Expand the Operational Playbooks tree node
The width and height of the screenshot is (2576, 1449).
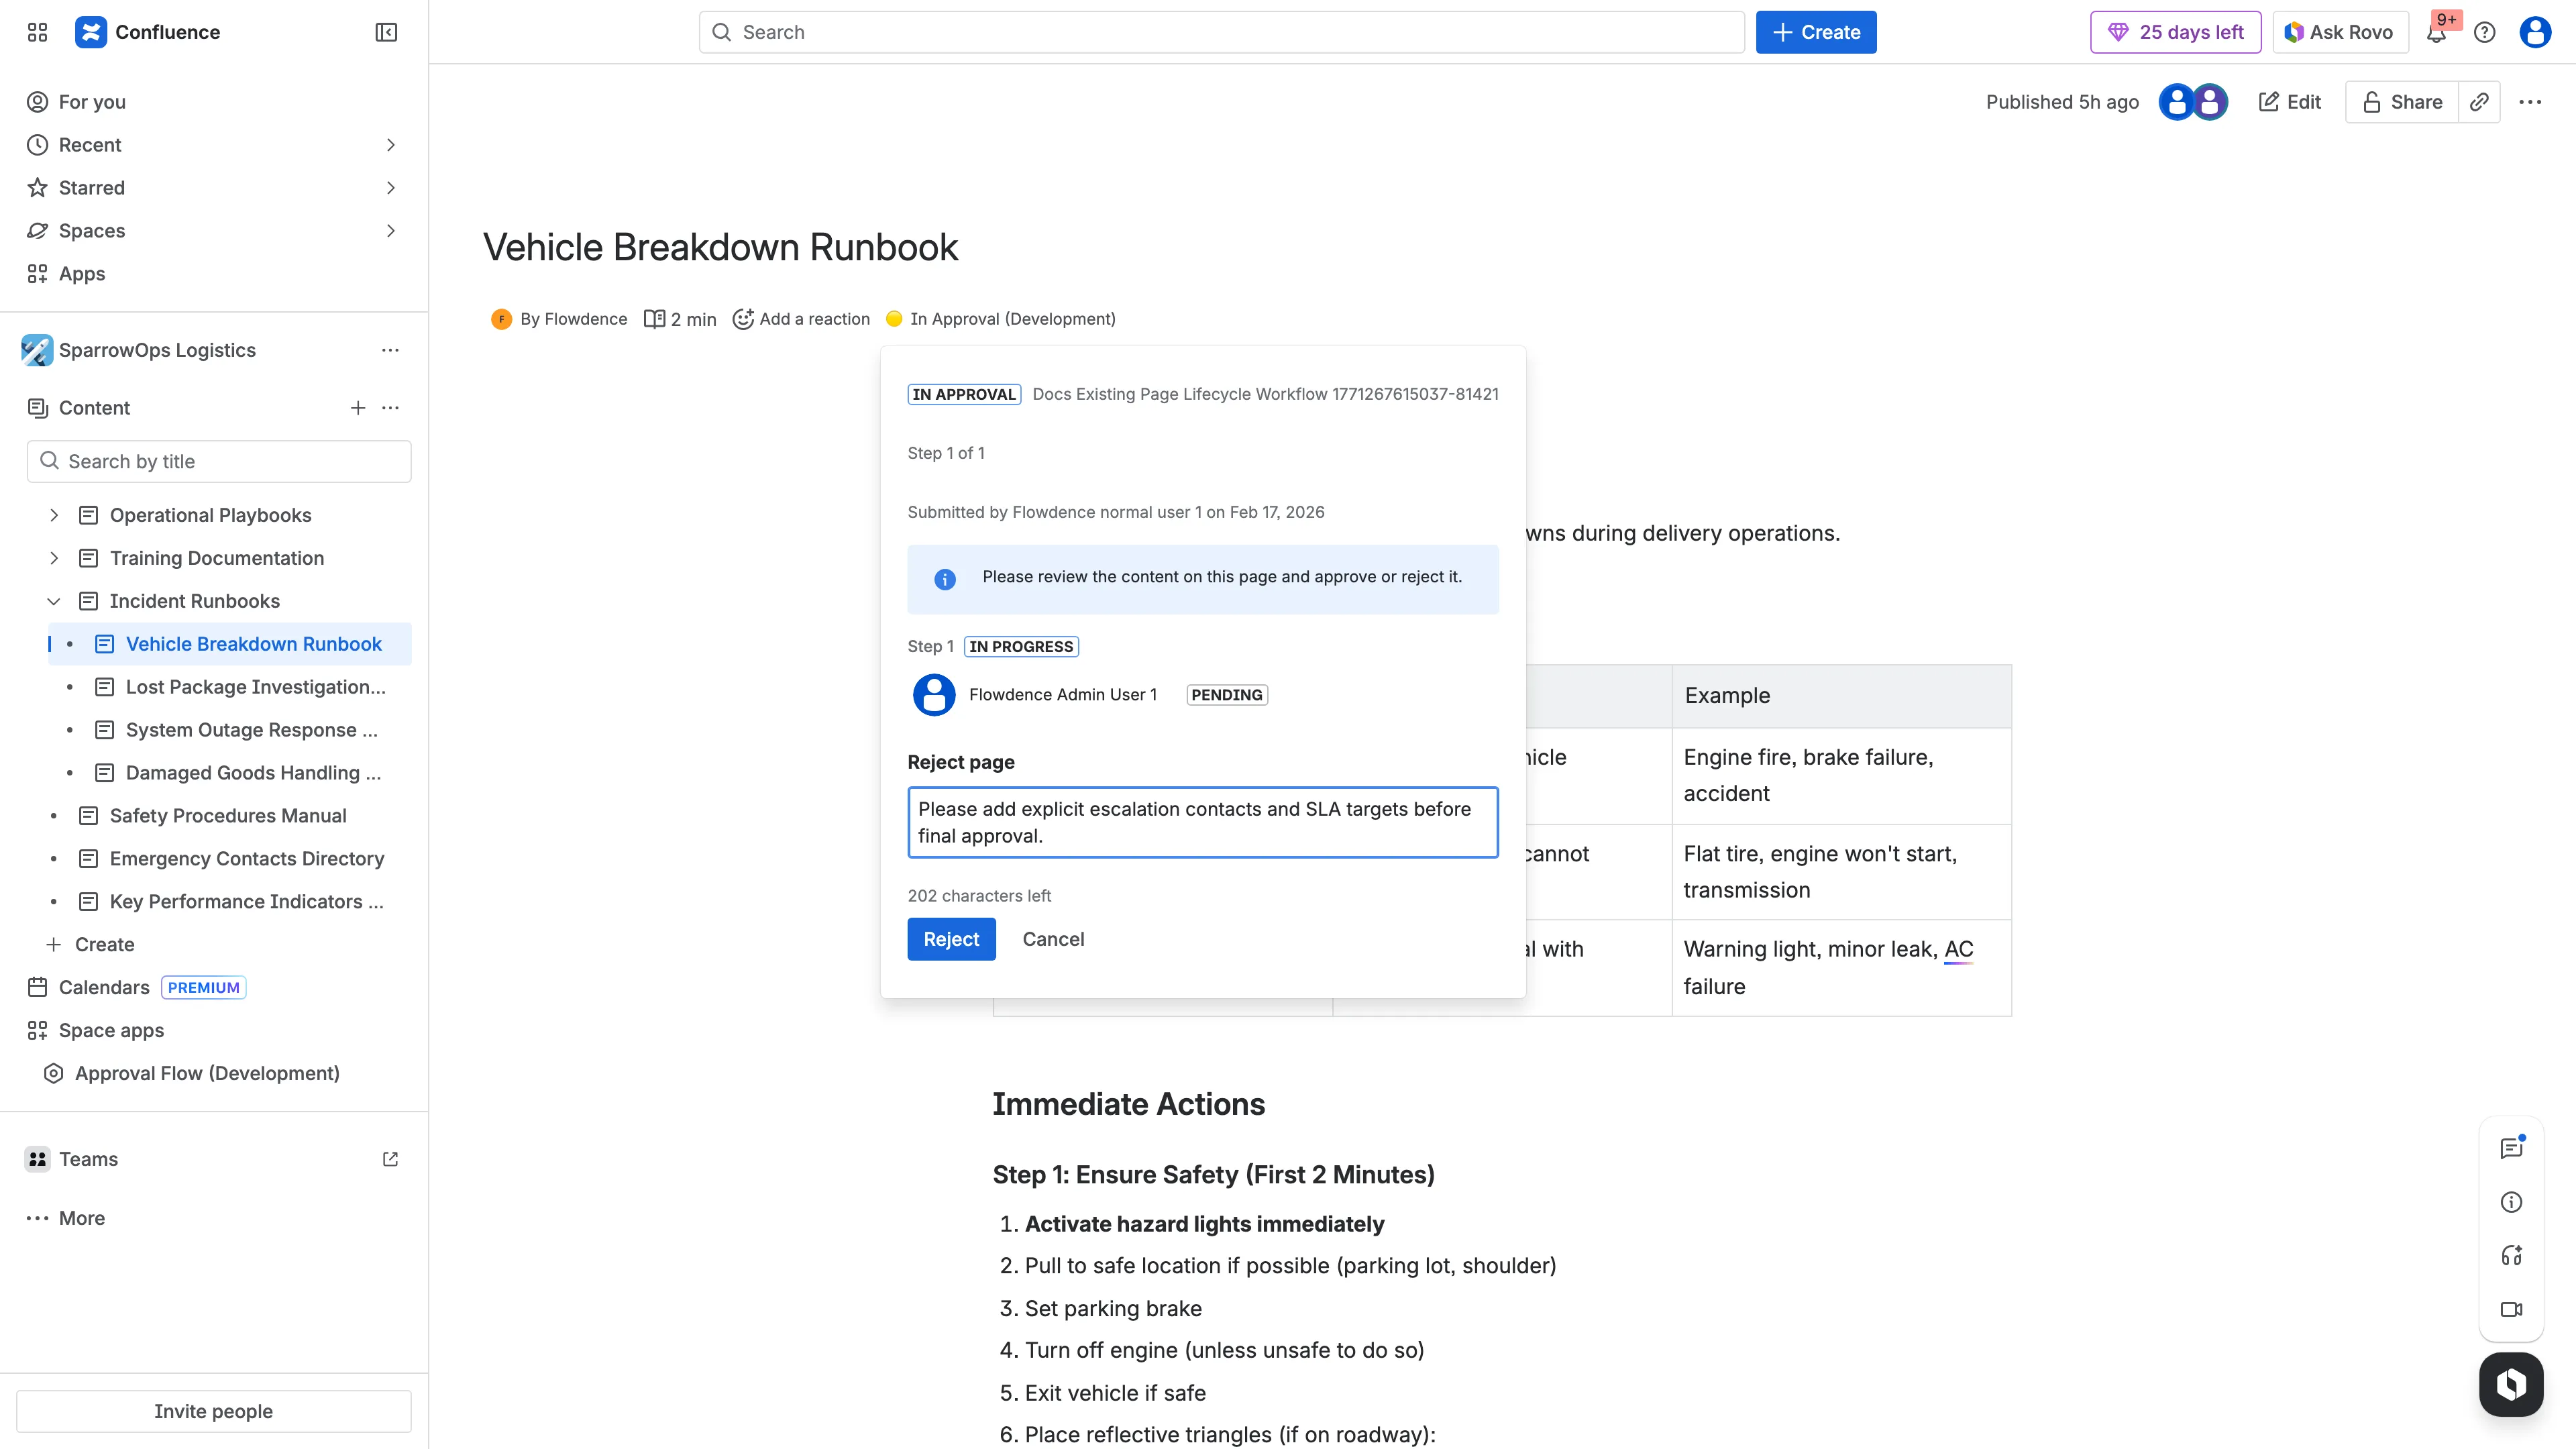pyautogui.click(x=54, y=515)
